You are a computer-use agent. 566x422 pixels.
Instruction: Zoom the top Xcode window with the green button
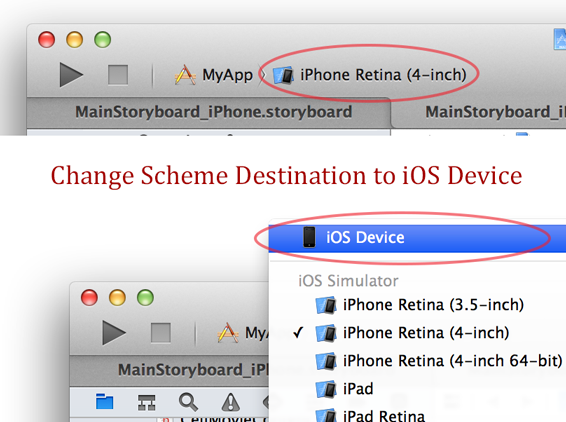click(x=103, y=39)
